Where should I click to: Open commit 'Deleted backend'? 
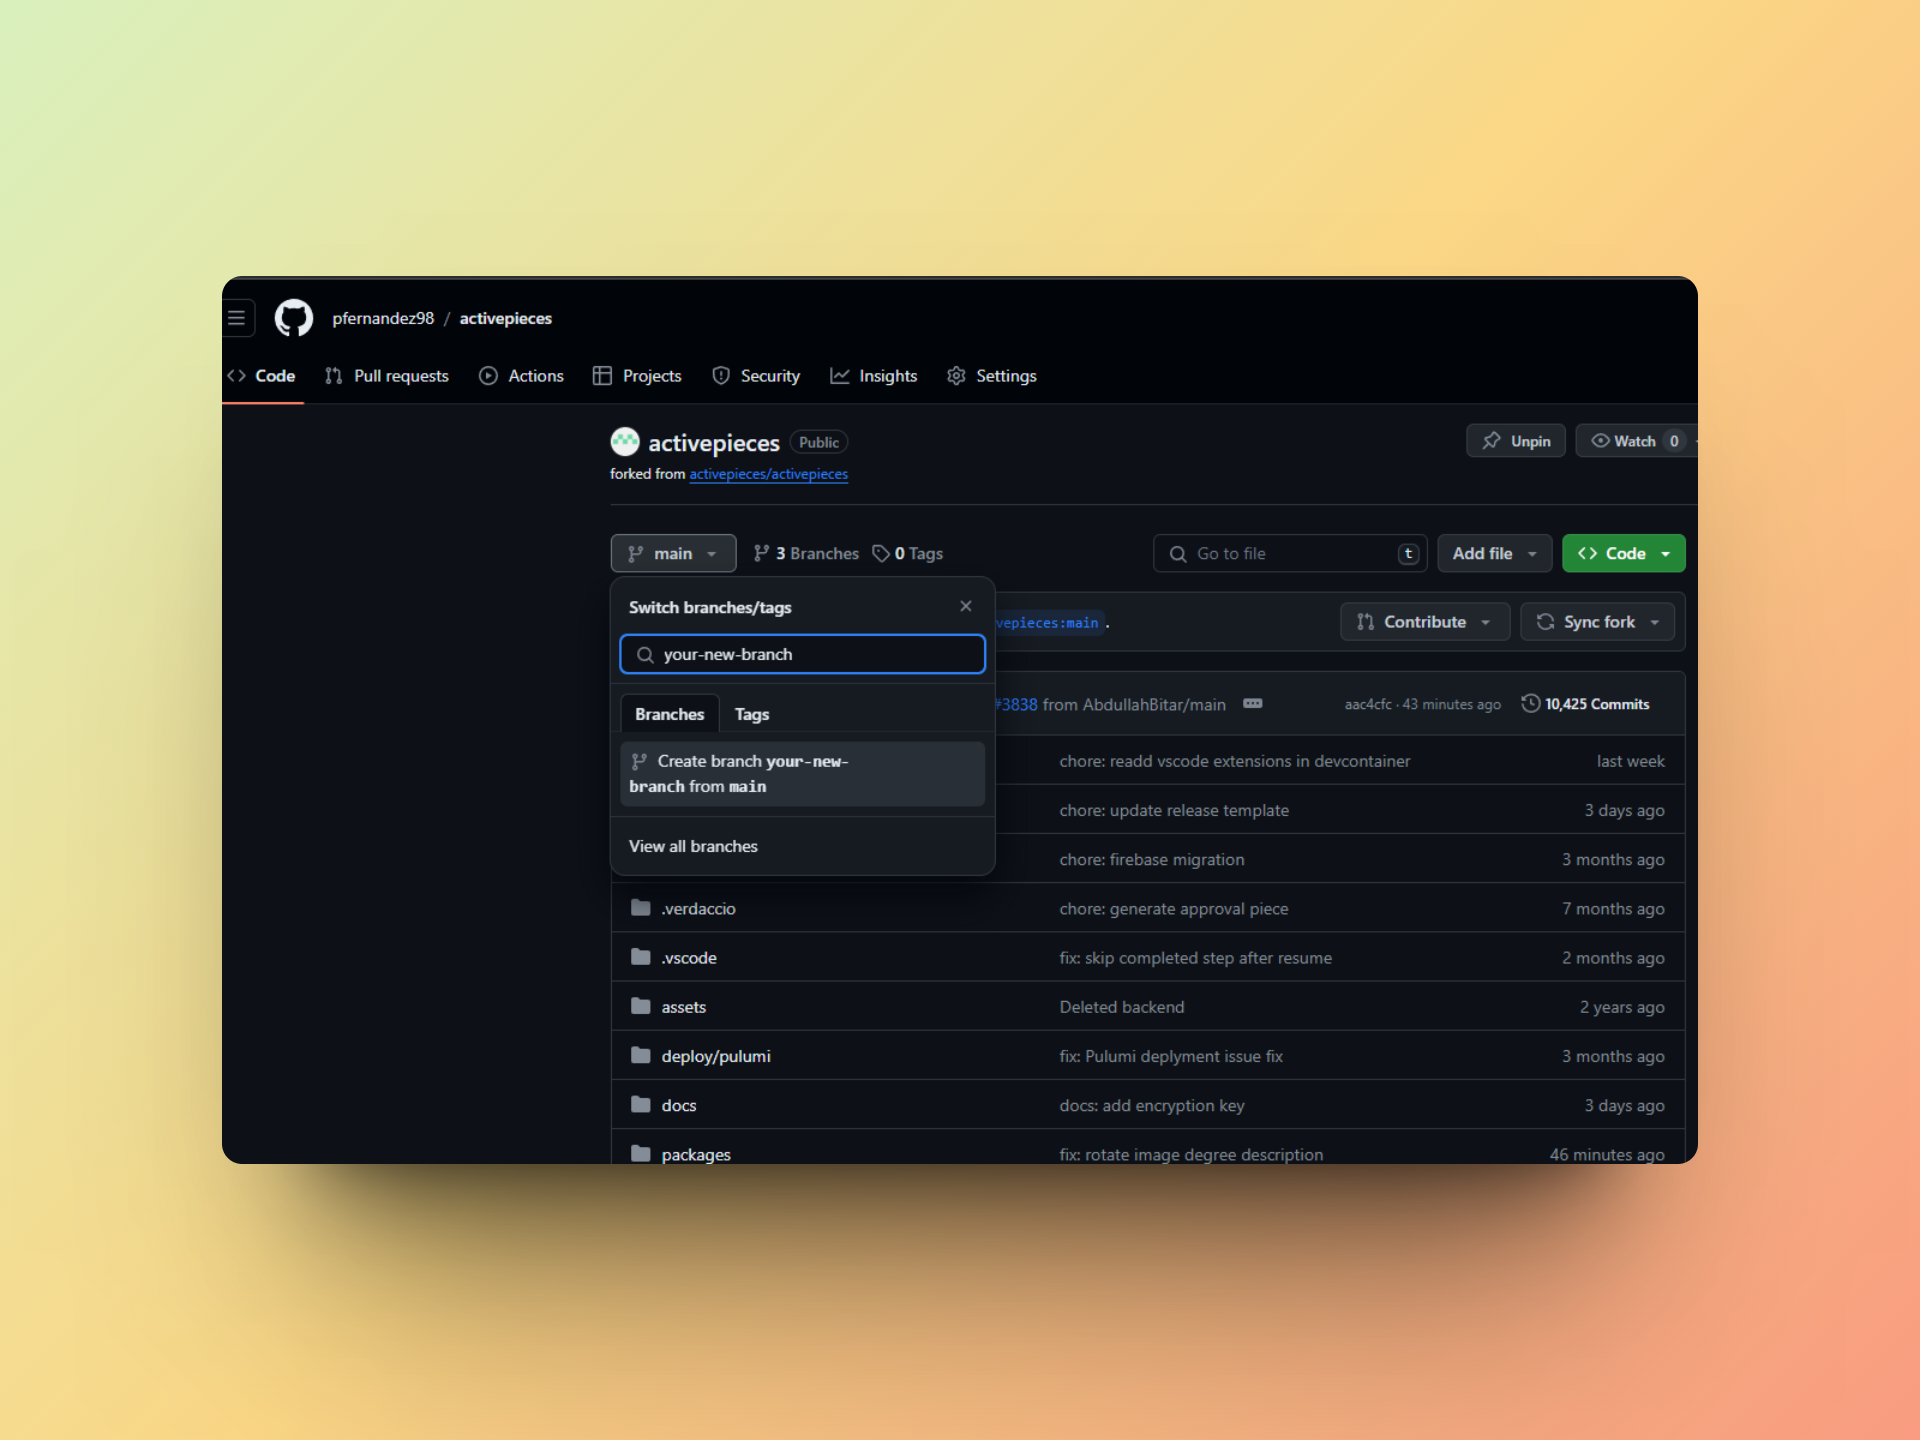pyautogui.click(x=1122, y=1007)
